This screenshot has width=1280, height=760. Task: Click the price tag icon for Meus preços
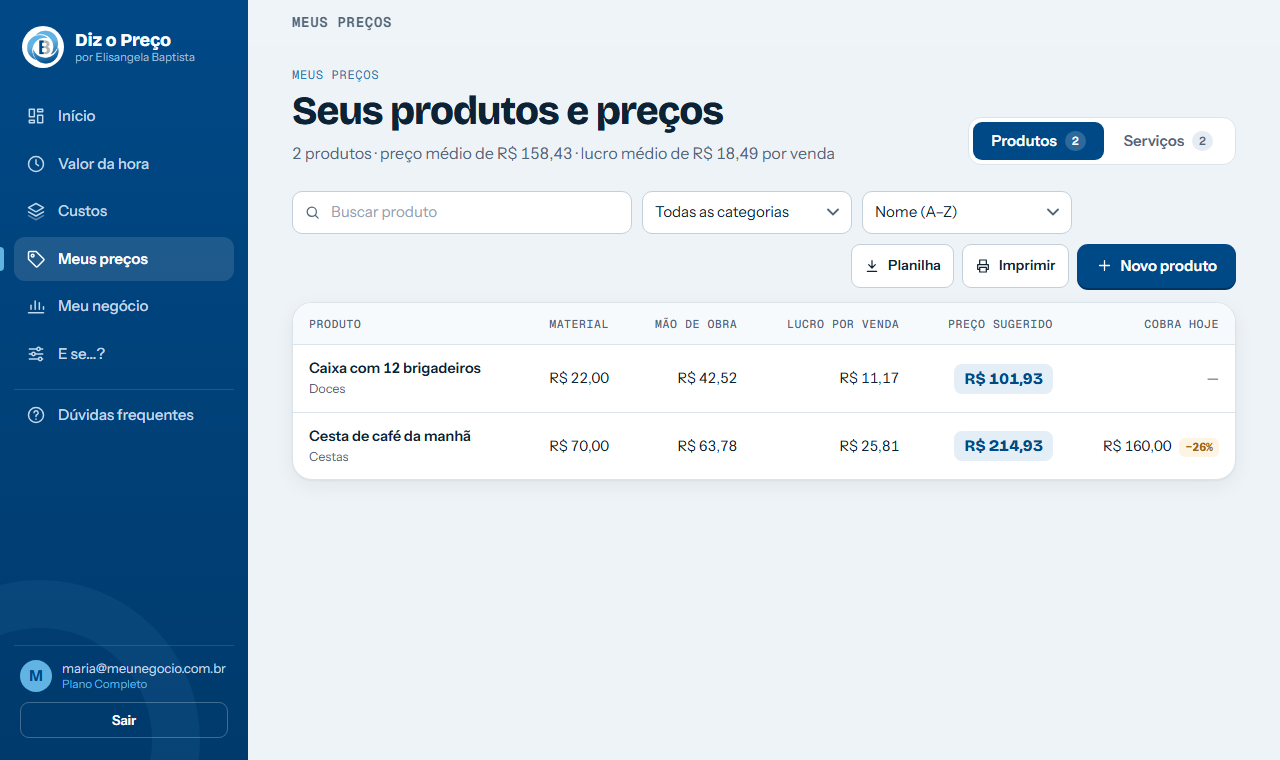point(36,259)
